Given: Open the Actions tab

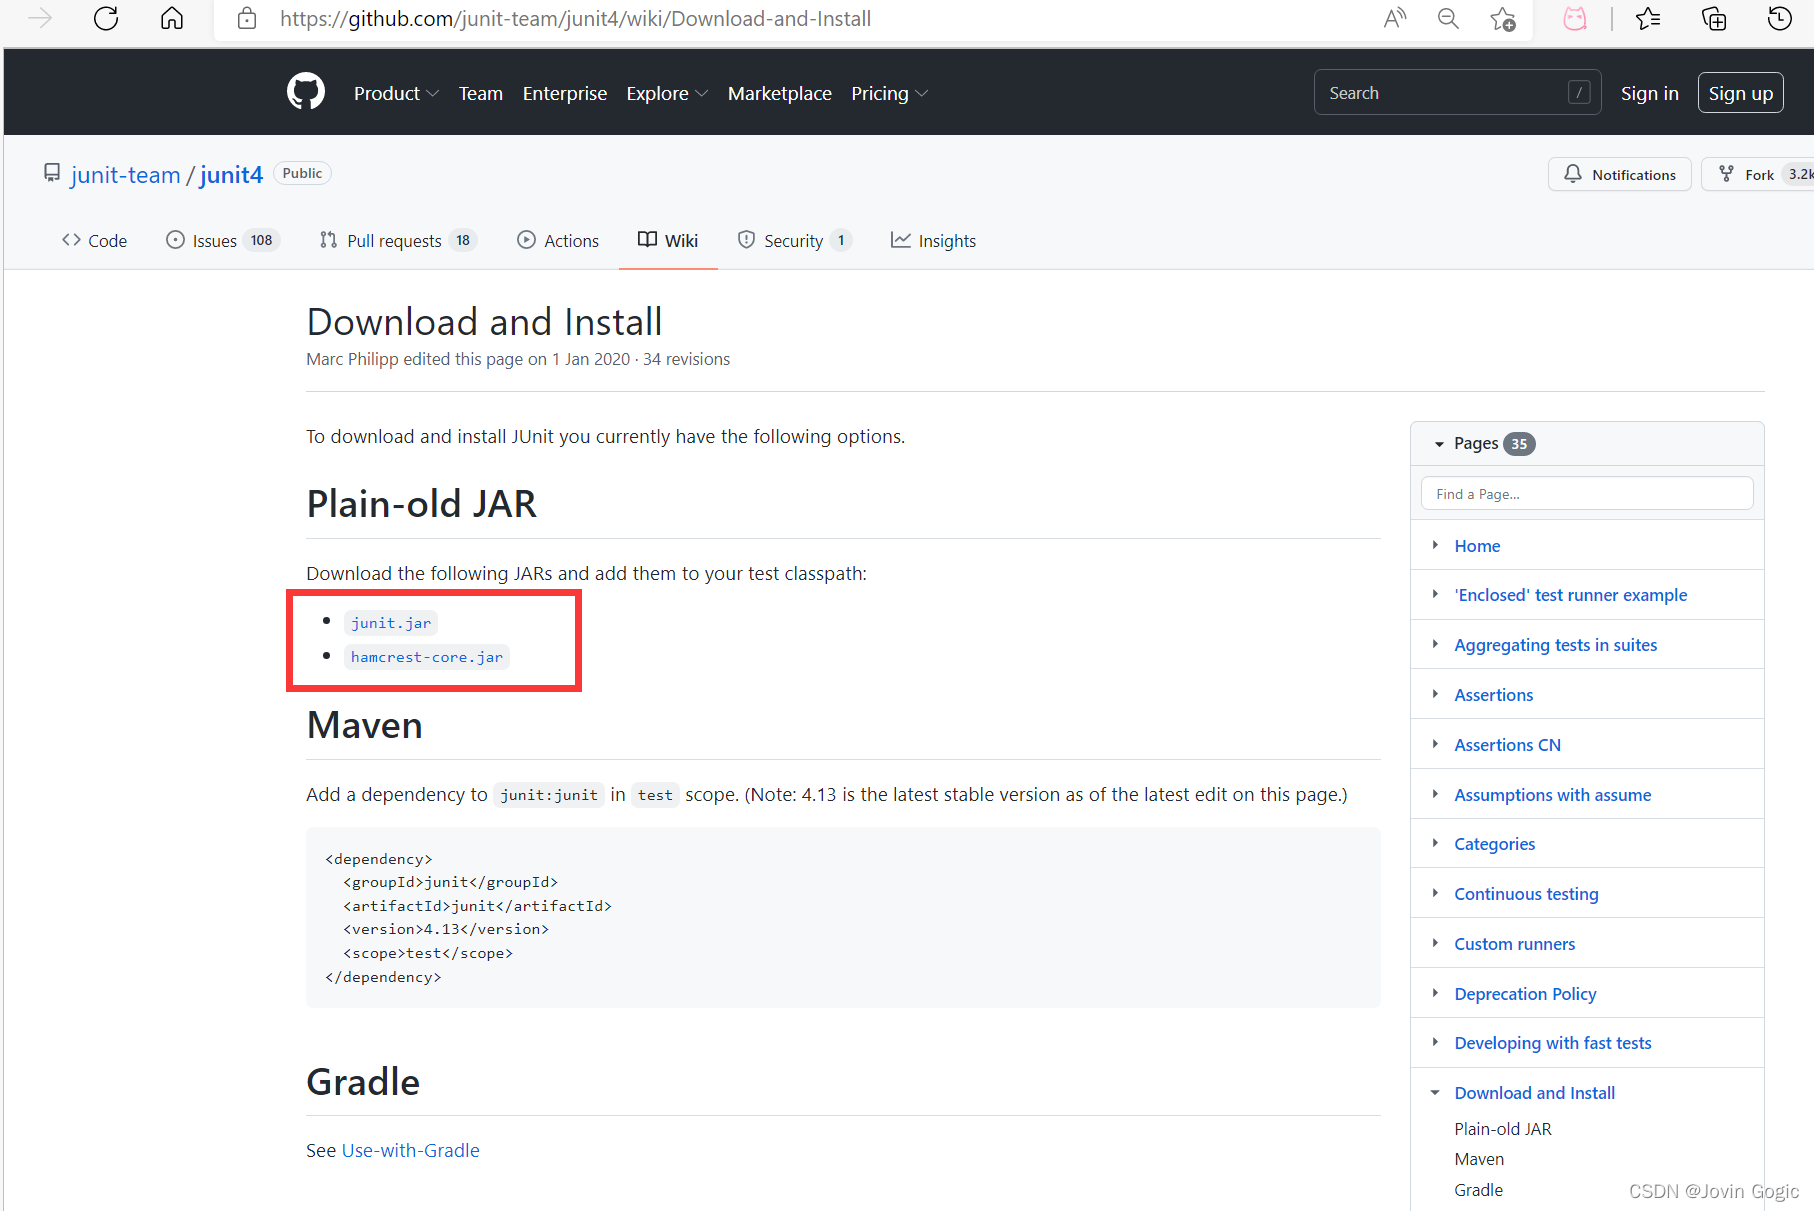Looking at the screenshot, I should (558, 240).
